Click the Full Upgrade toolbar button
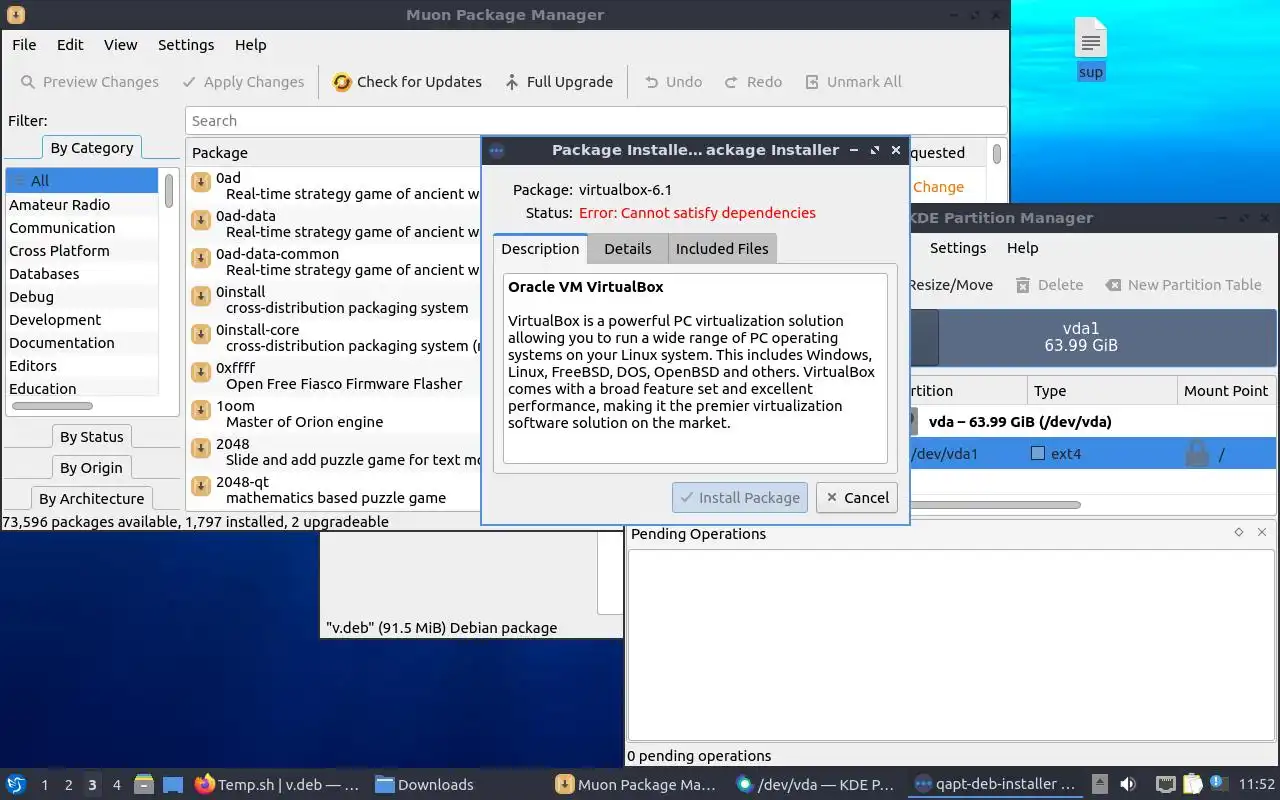This screenshot has width=1280, height=800. tap(558, 82)
